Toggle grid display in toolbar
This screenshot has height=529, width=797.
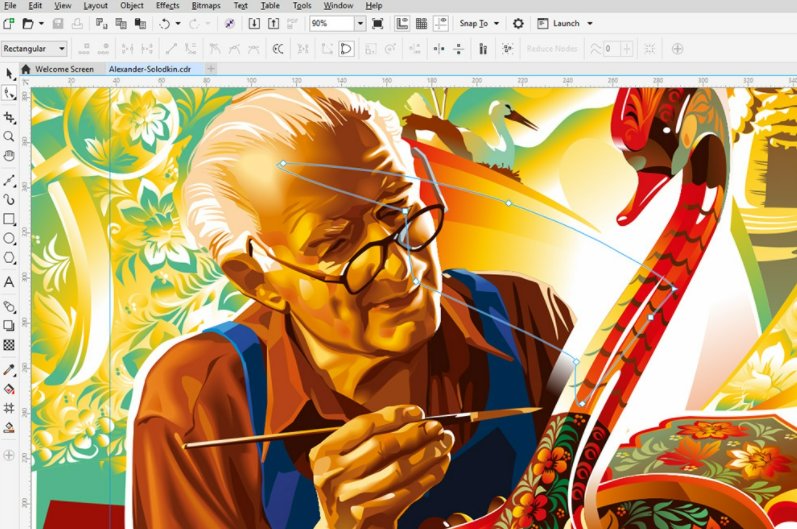(421, 23)
